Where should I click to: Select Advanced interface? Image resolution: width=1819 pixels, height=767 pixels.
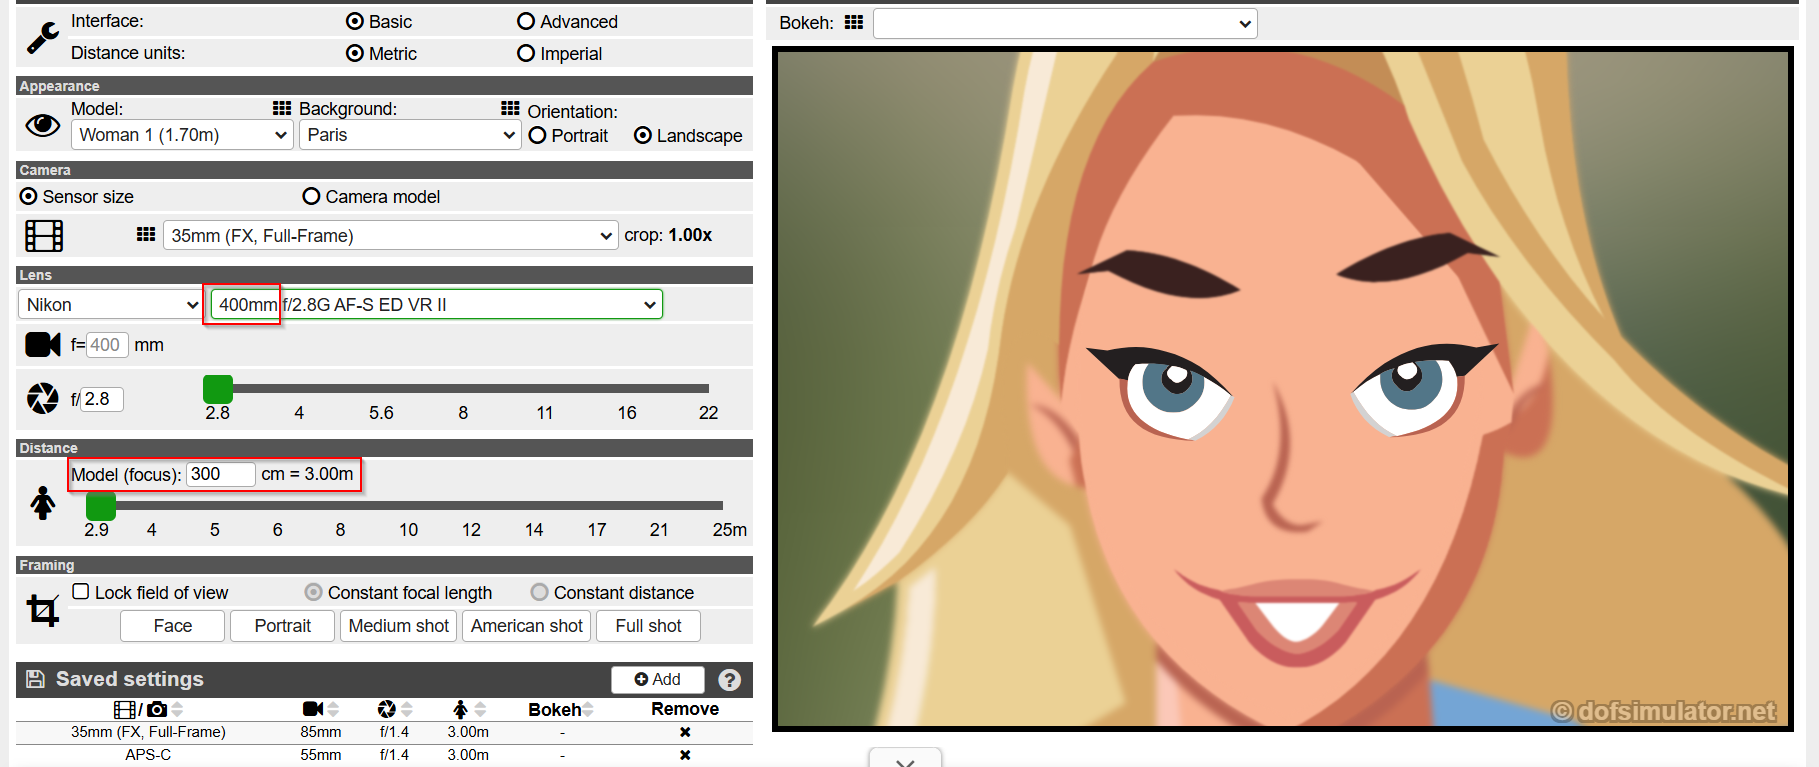click(526, 21)
